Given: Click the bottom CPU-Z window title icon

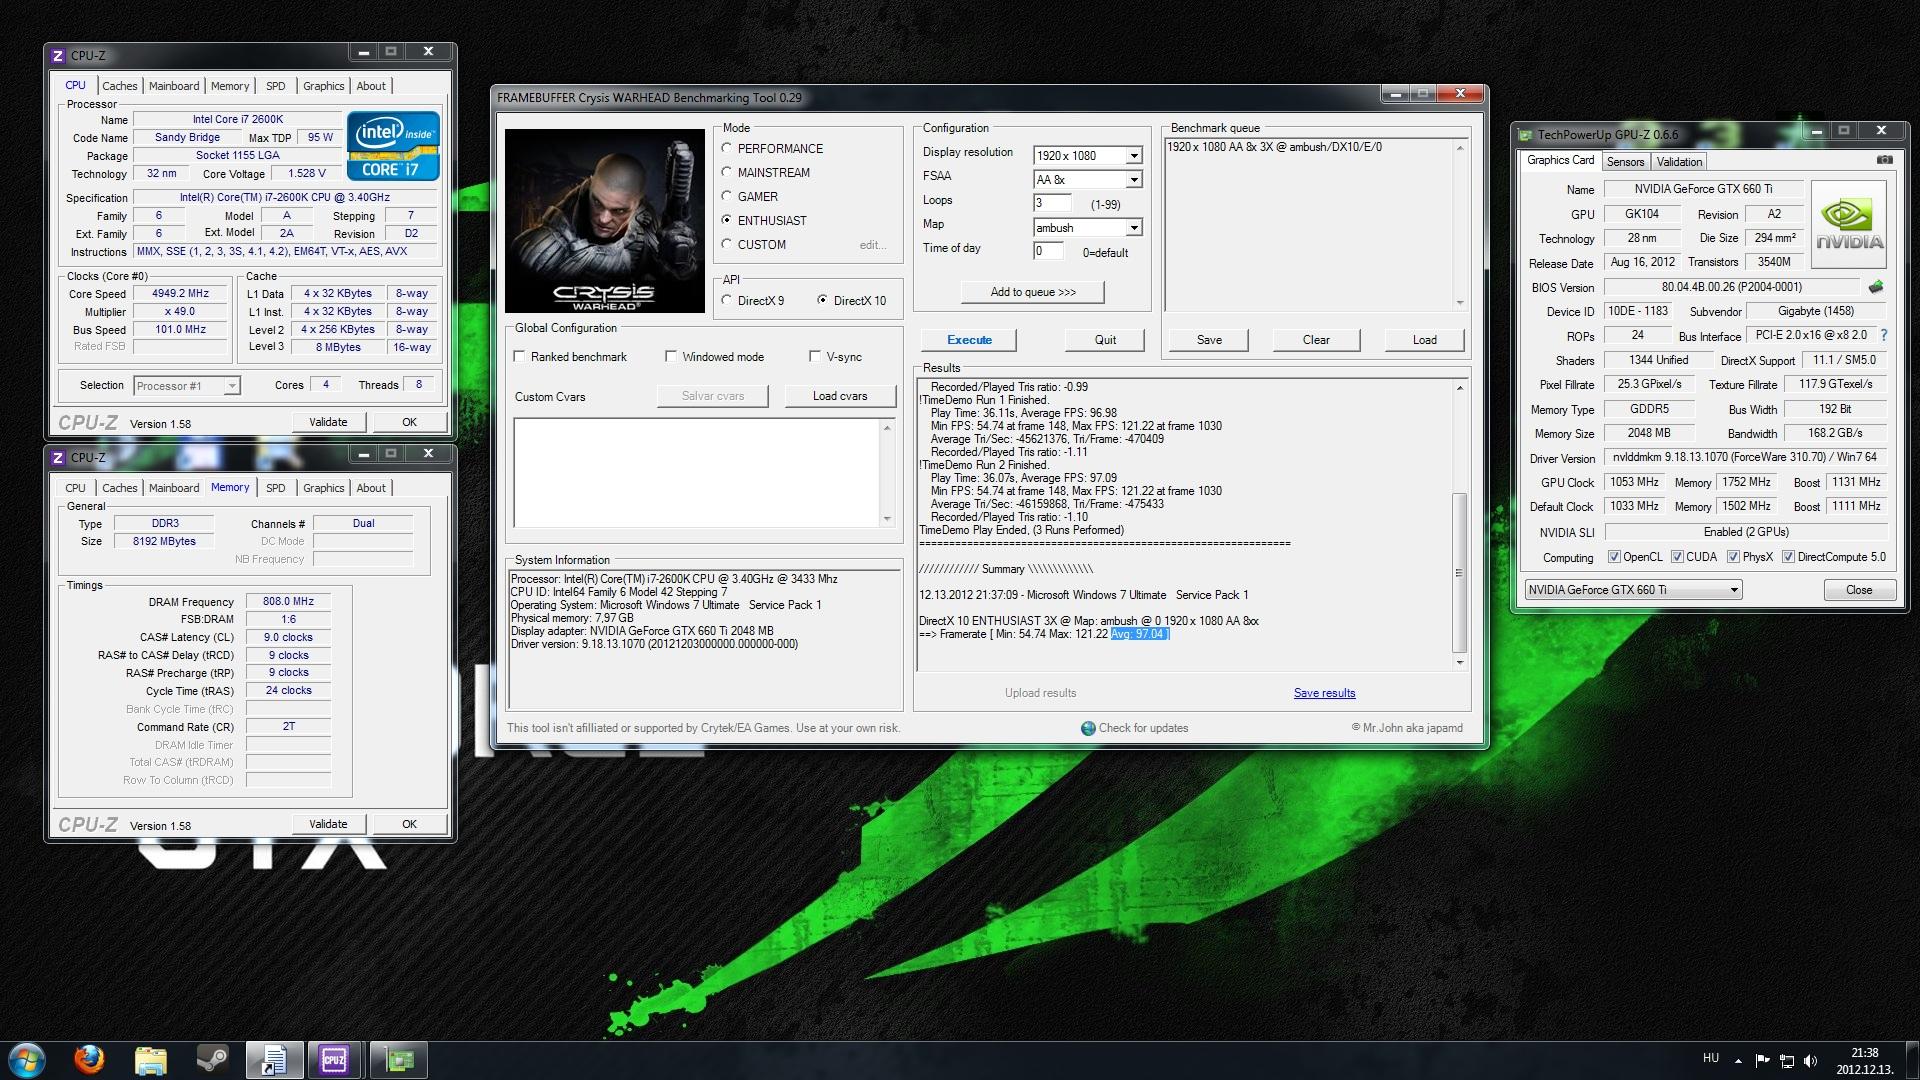Looking at the screenshot, I should [x=58, y=458].
